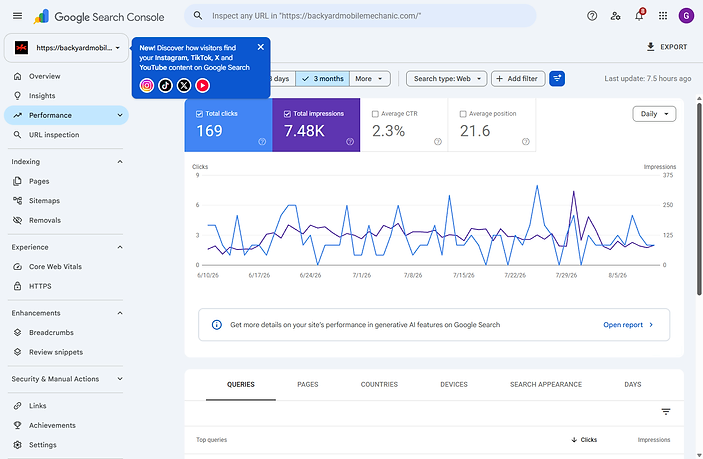This screenshot has width=703, height=459.
Task: Open the Search type: Web dropdown
Action: point(447,79)
